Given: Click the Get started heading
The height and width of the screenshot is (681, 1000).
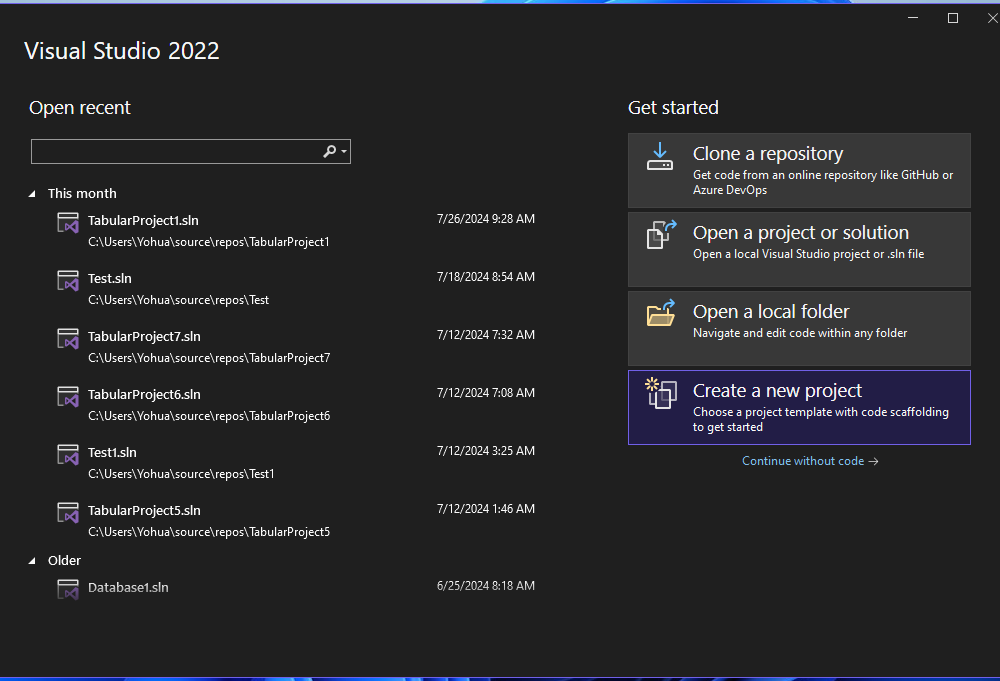Looking at the screenshot, I should pos(673,108).
